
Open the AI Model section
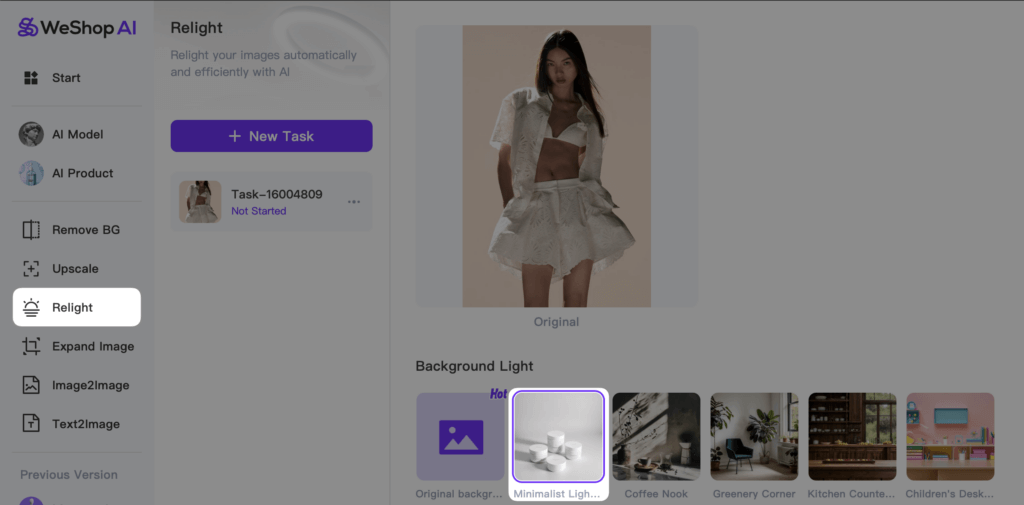coord(76,134)
